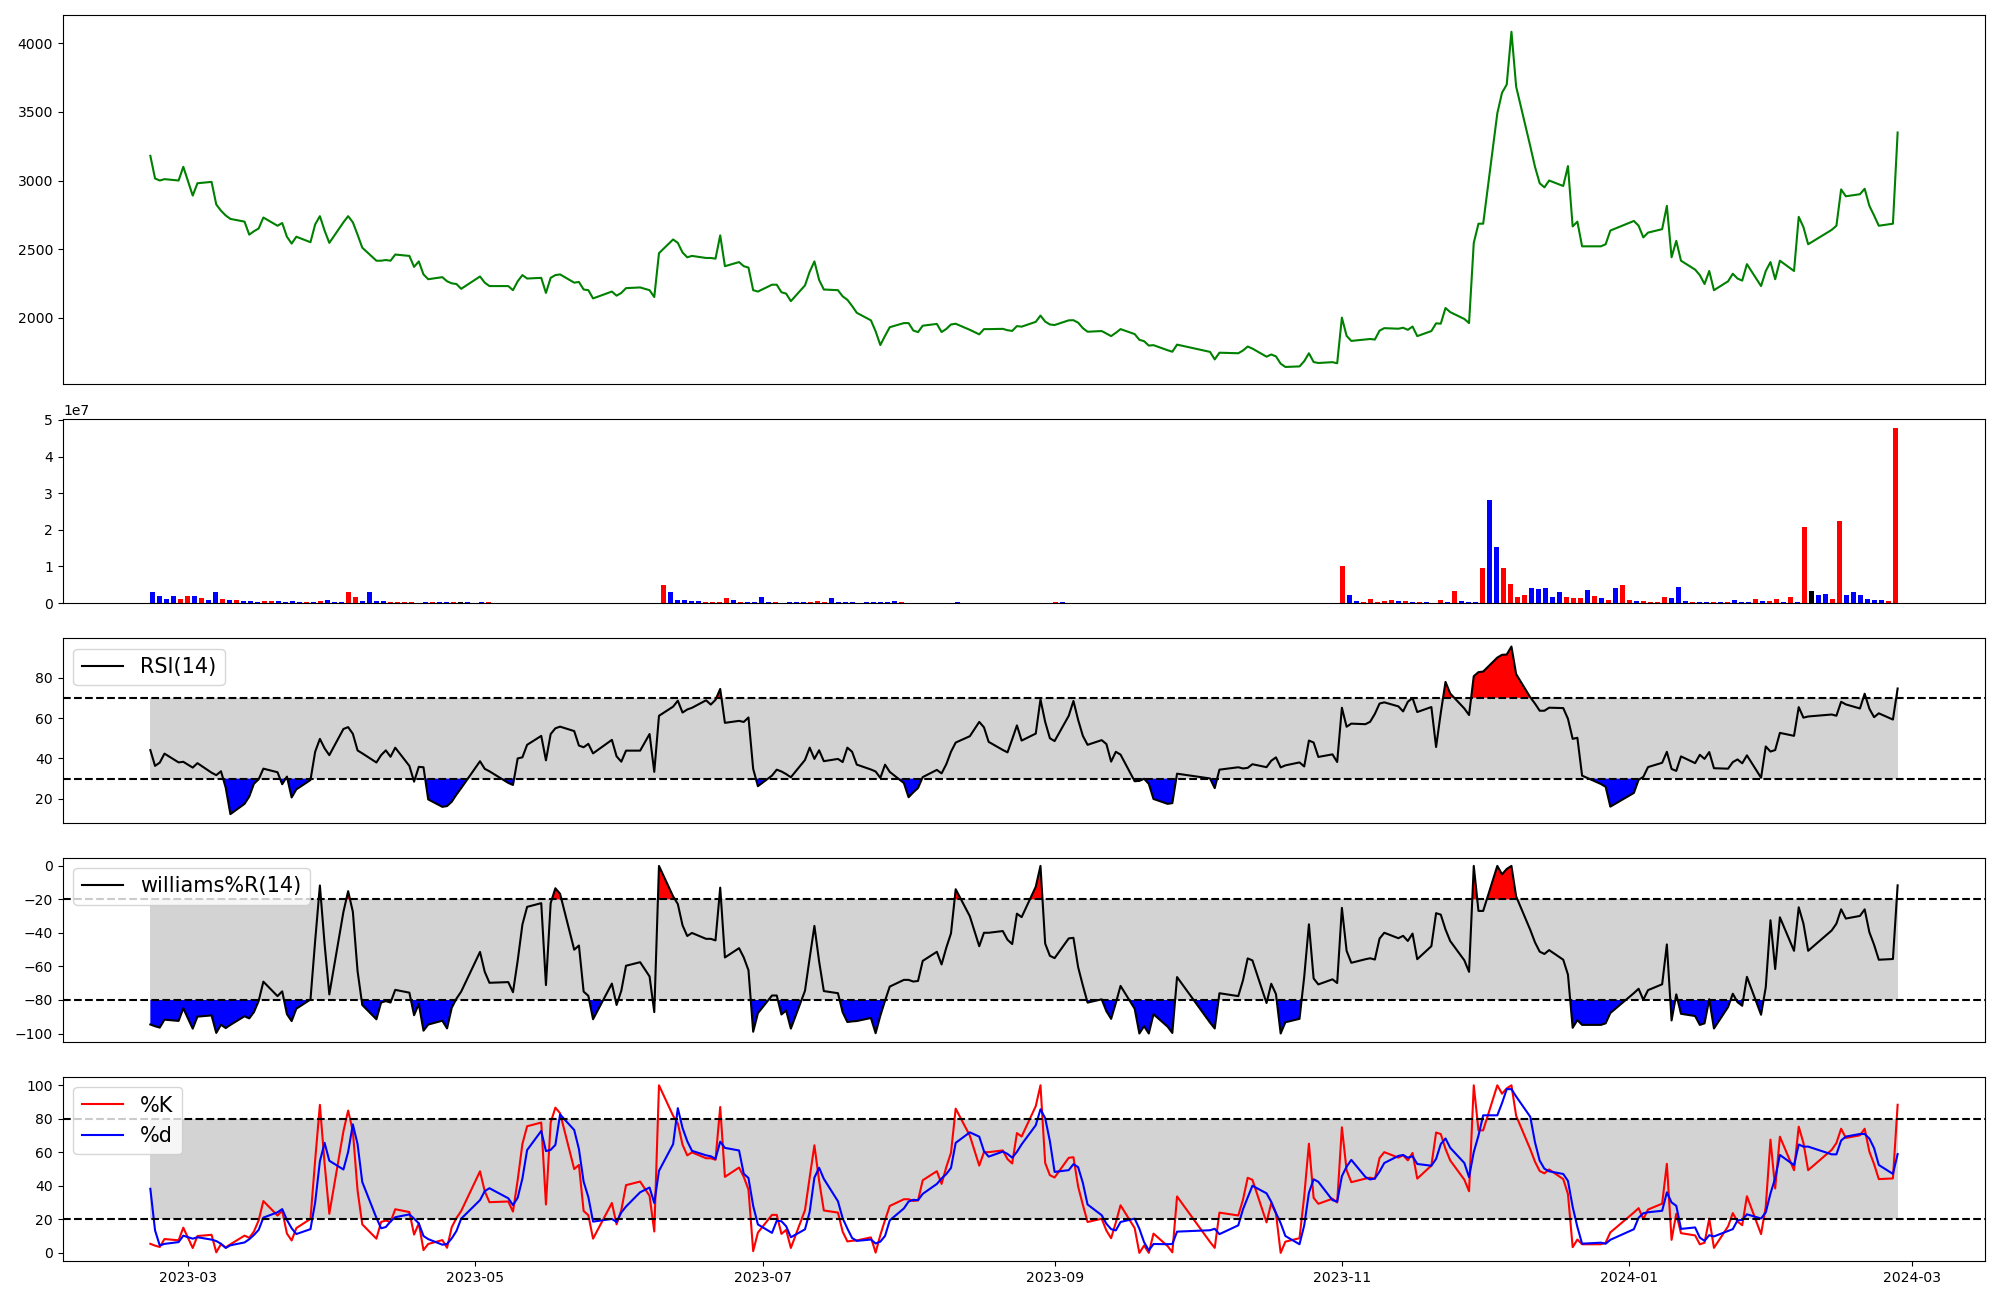Click the 2023-07 x-axis date label

[763, 1277]
